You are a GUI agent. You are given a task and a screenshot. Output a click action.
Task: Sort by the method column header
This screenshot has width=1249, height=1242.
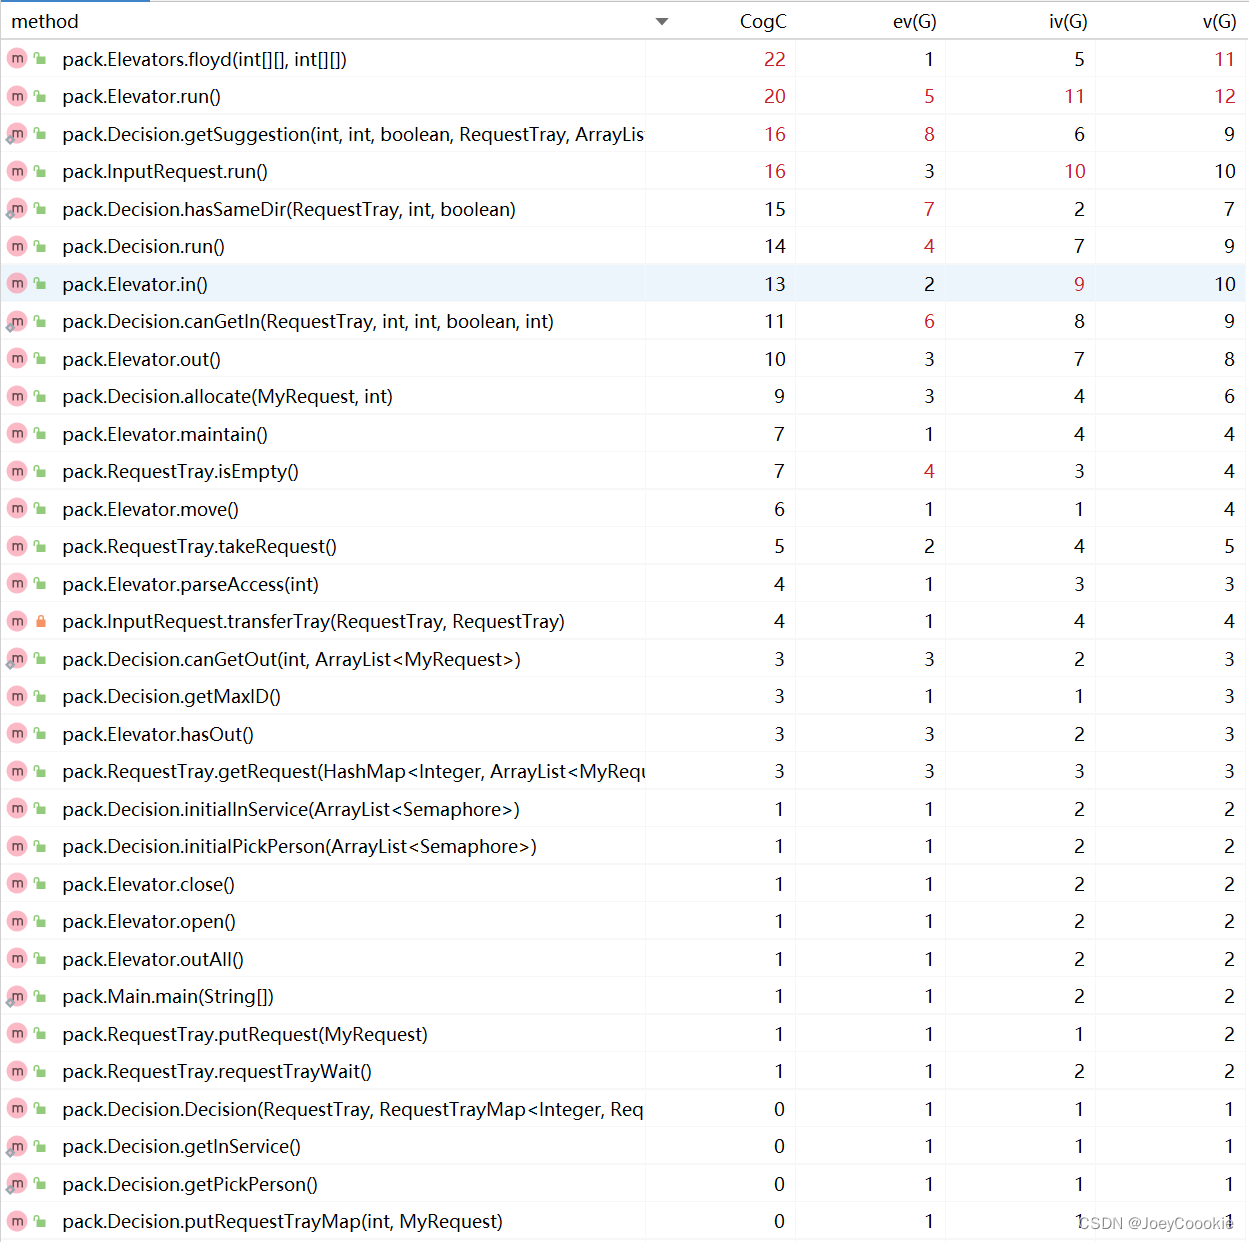click(44, 21)
